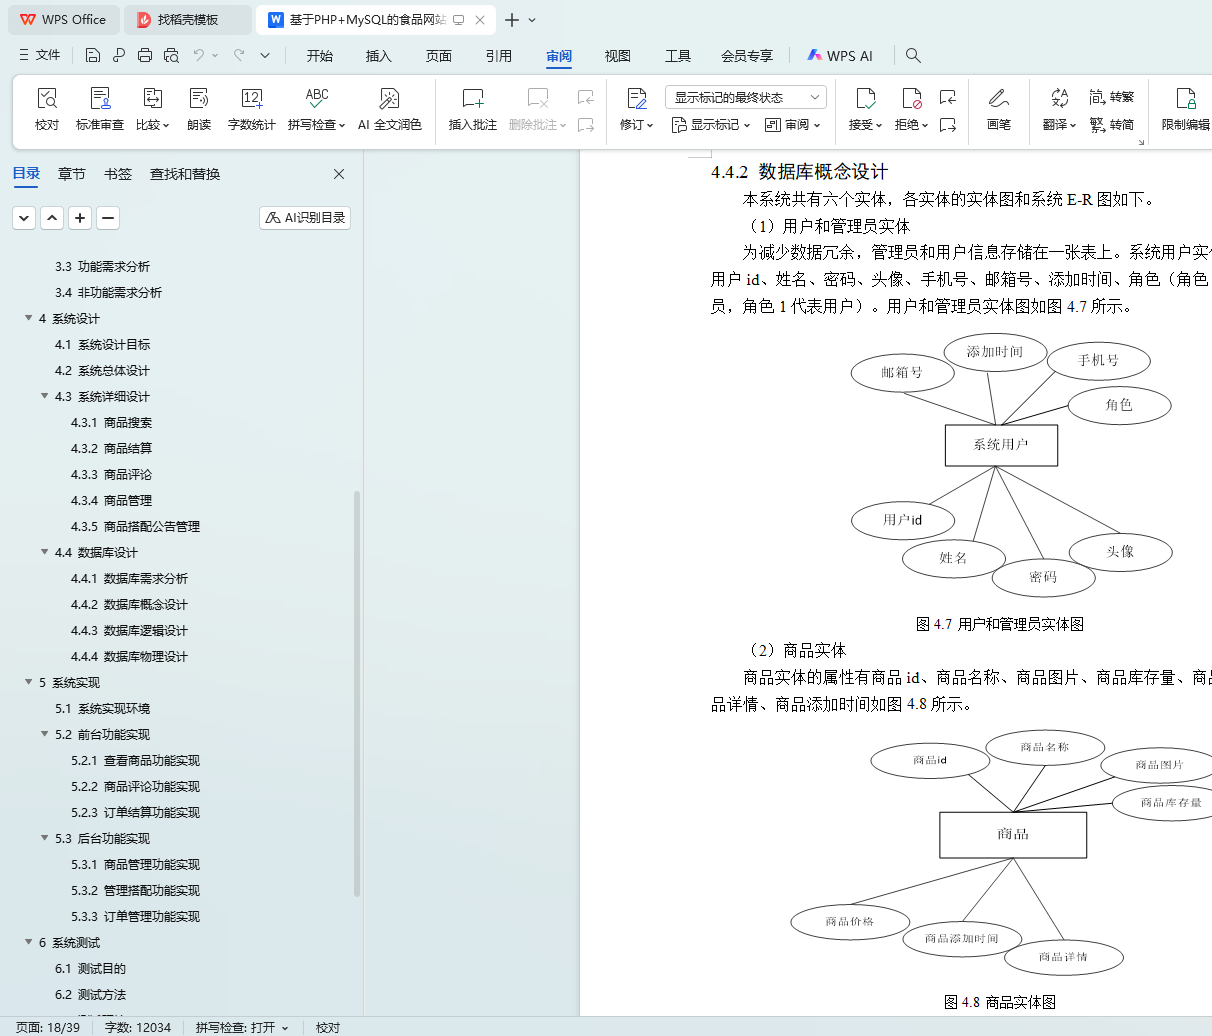The image size is (1212, 1036).
Task: Click 页面: 18/39 in status bar
Action: (48, 1027)
